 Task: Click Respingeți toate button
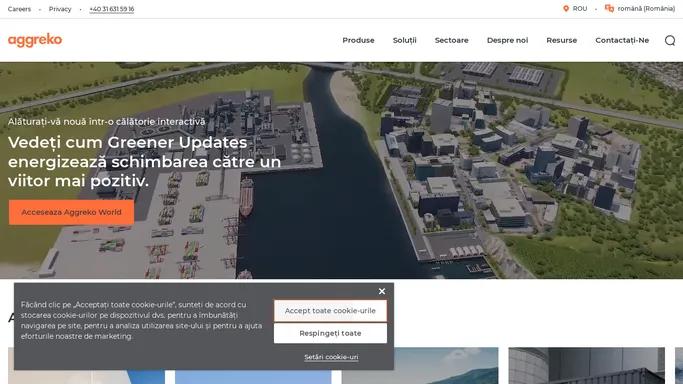[x=330, y=333]
